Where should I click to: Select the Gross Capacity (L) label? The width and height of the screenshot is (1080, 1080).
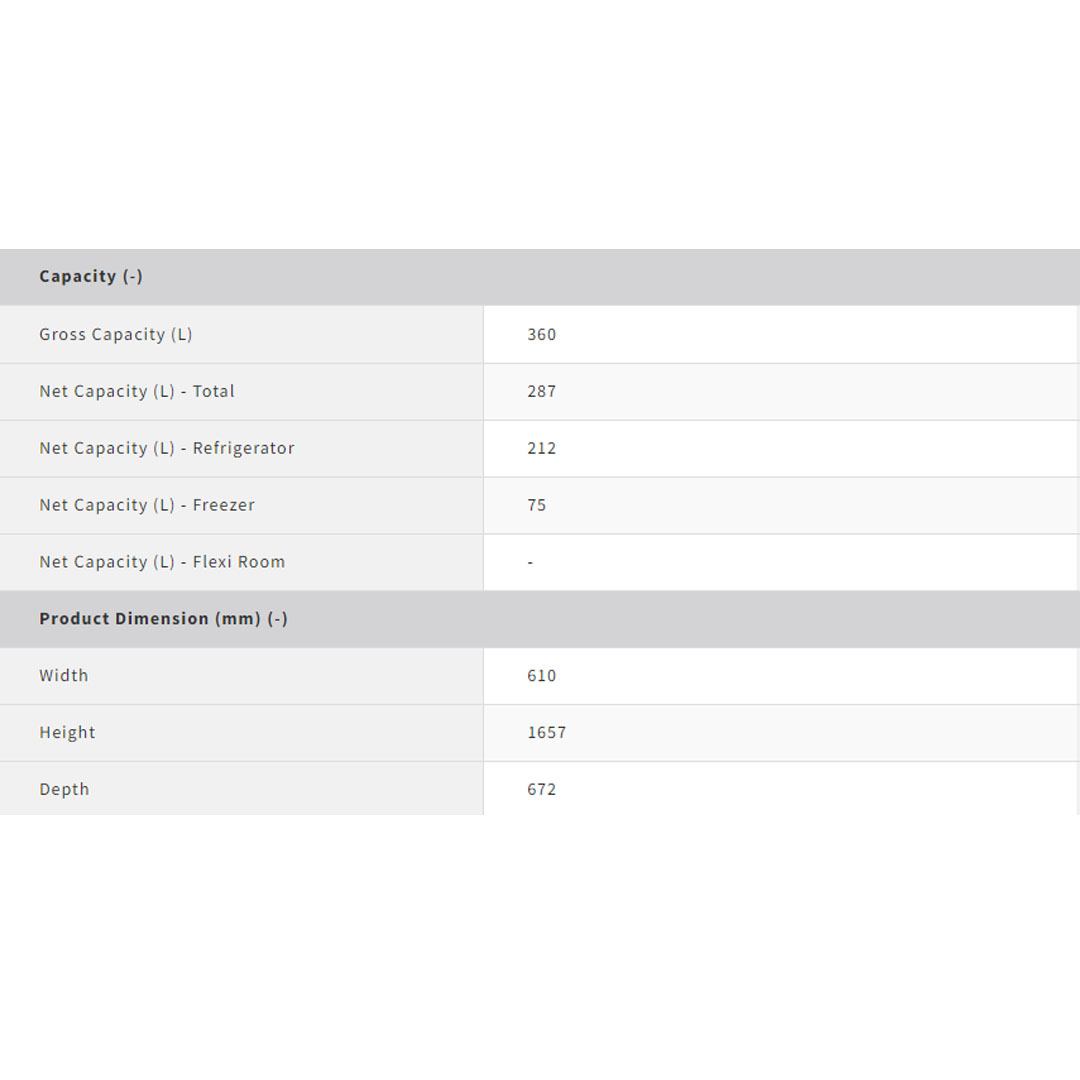tap(115, 335)
